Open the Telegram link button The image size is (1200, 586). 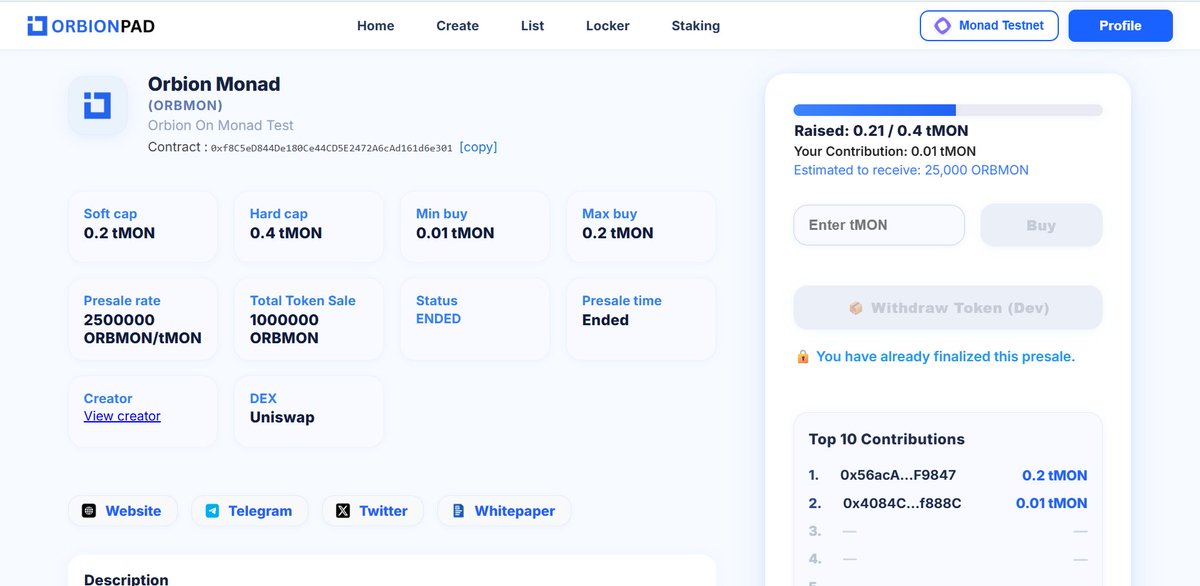(250, 511)
